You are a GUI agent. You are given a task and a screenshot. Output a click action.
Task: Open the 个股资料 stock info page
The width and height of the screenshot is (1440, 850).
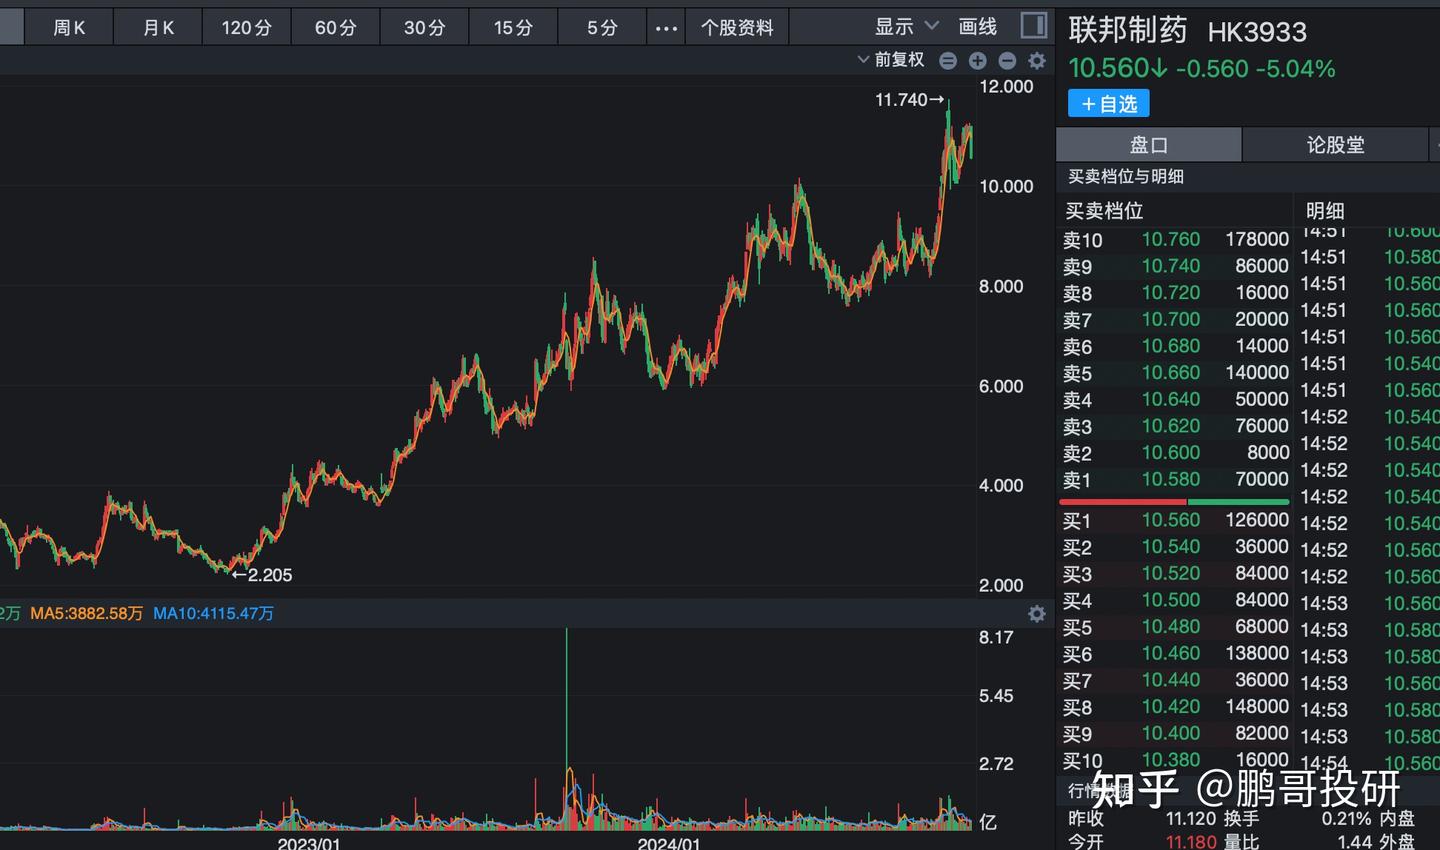737,27
